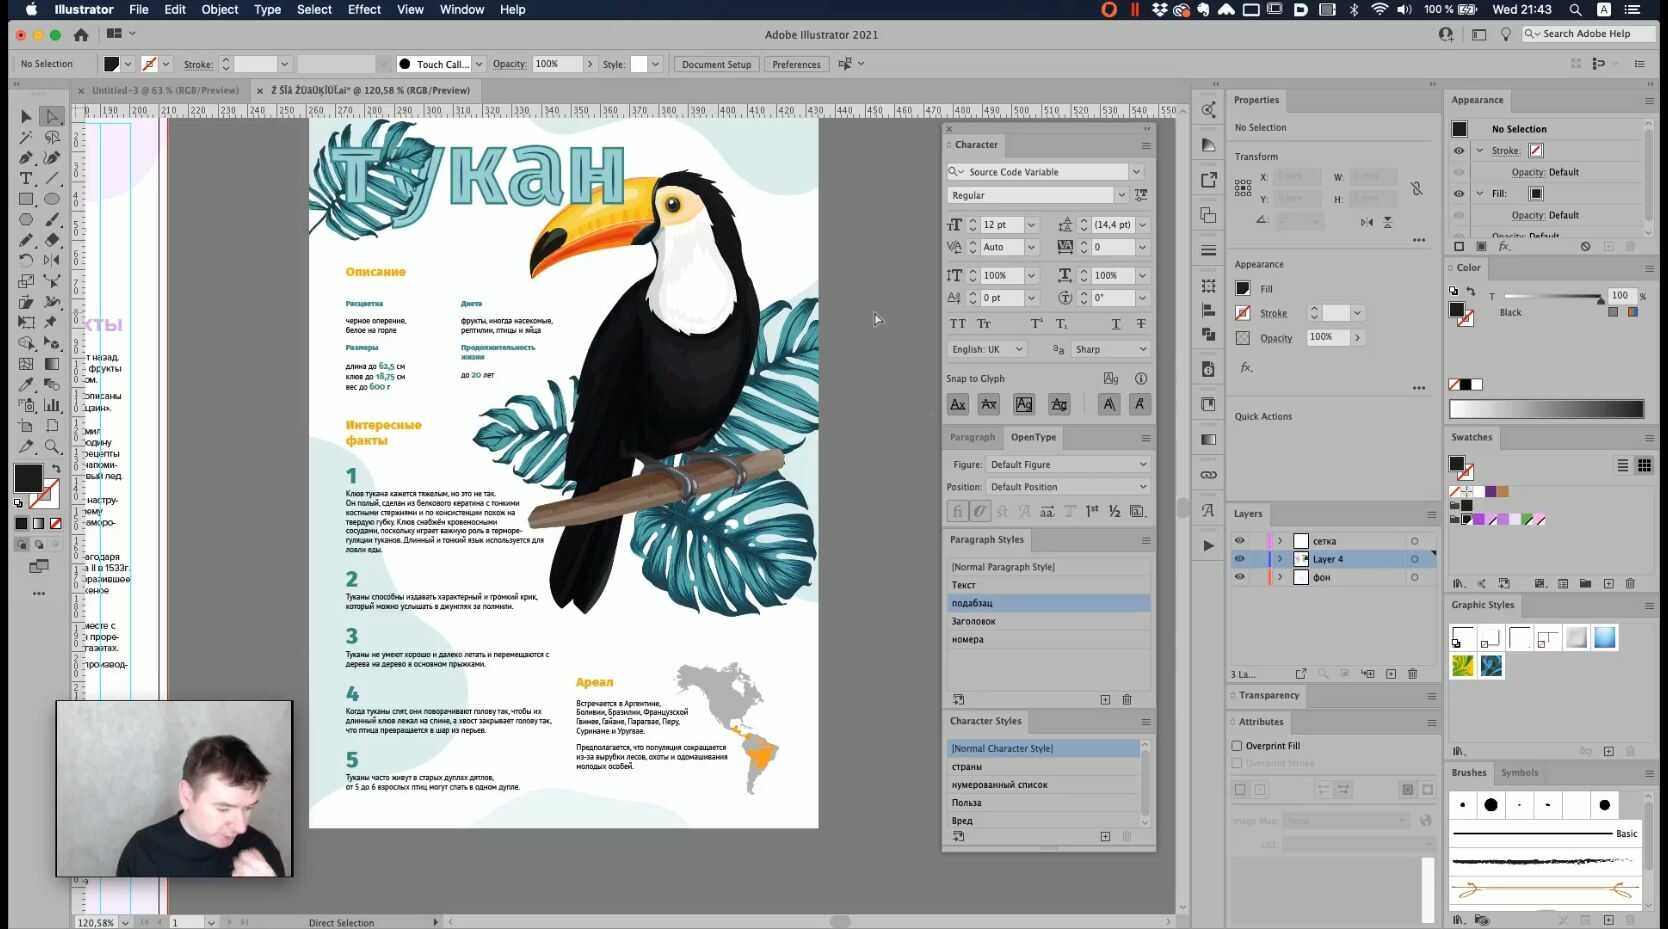Screen dimensions: 1668x929
Task: Select the Rectangle tool
Action: click(26, 199)
